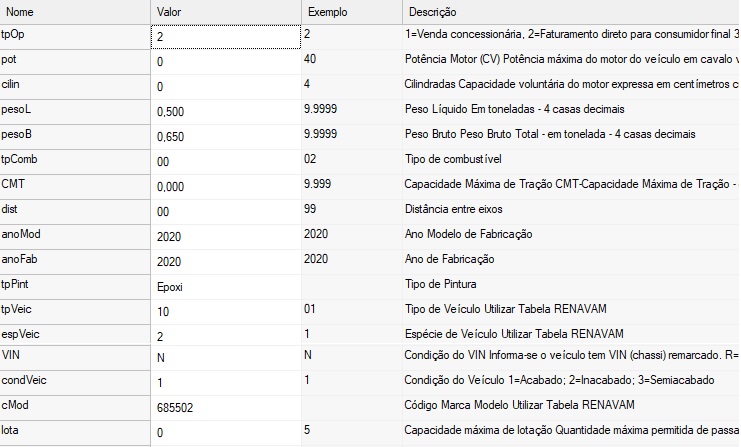Edit the espVeic value cell

tap(225, 335)
